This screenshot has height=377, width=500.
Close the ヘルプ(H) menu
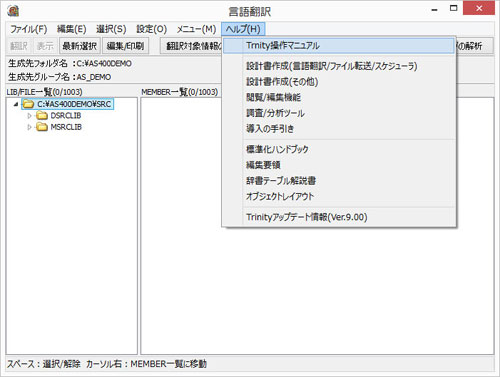[243, 29]
